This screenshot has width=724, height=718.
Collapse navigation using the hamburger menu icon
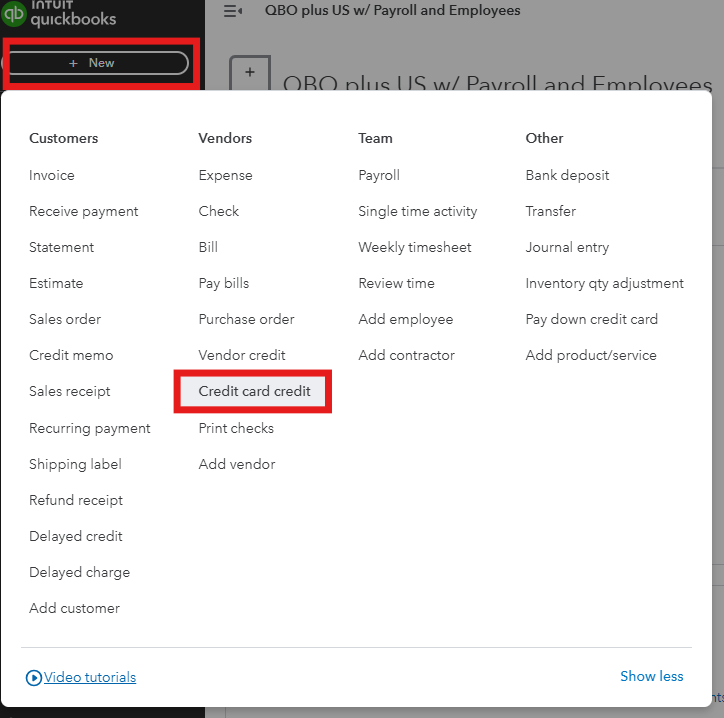(233, 11)
